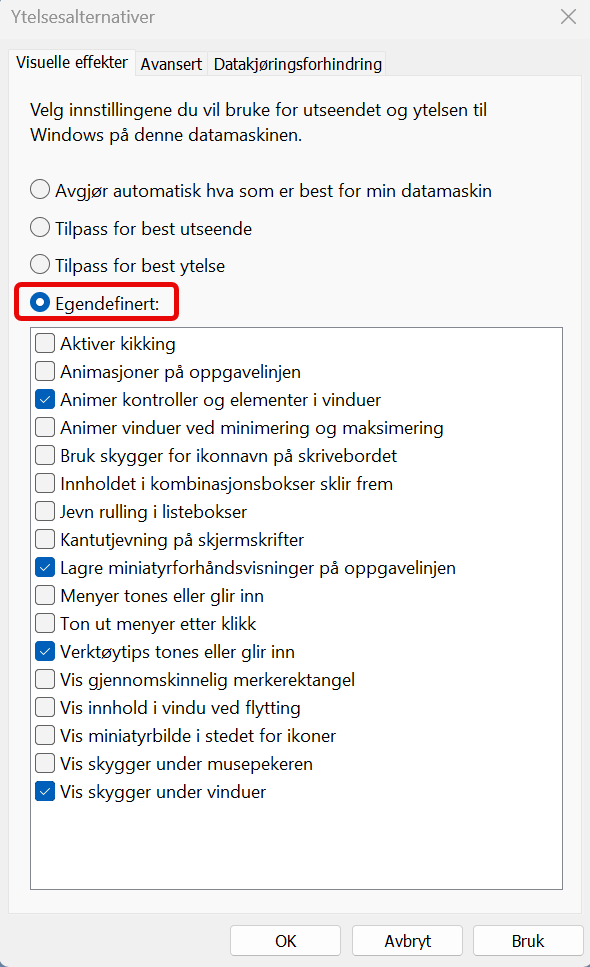Pick the Egendefinert option
The width and height of the screenshot is (590, 967).
click(37, 302)
